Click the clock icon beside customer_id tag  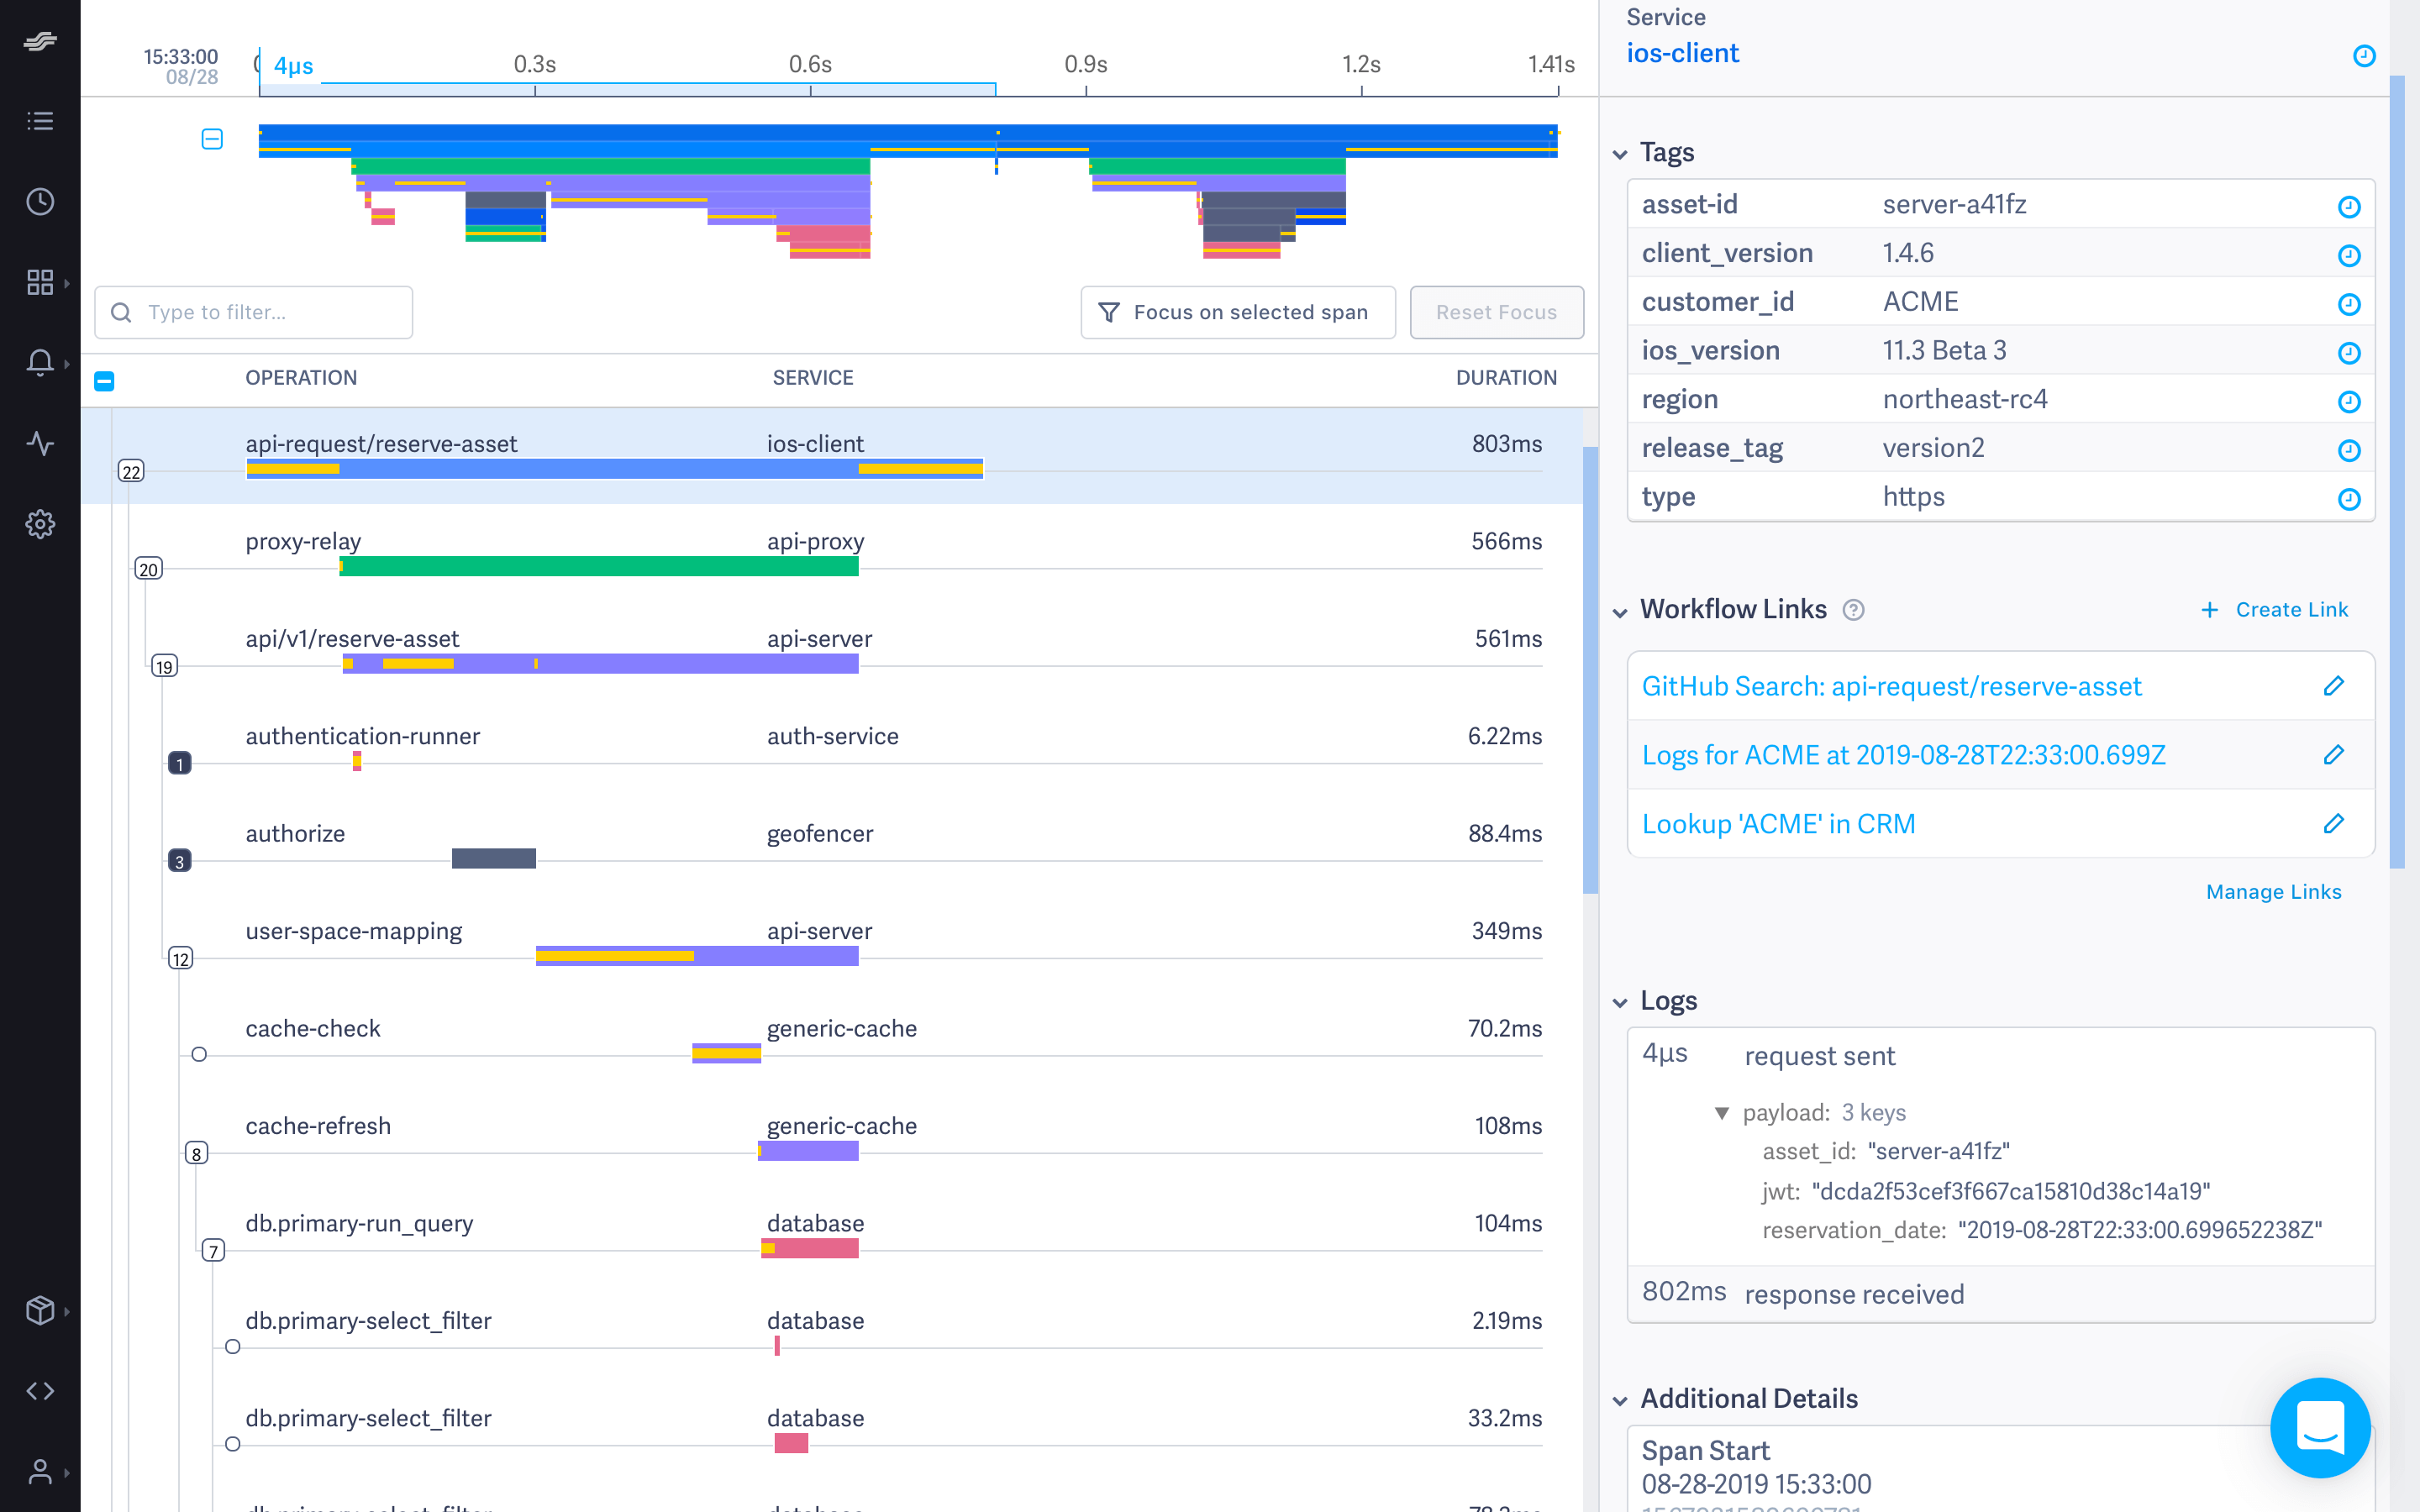point(2349,304)
